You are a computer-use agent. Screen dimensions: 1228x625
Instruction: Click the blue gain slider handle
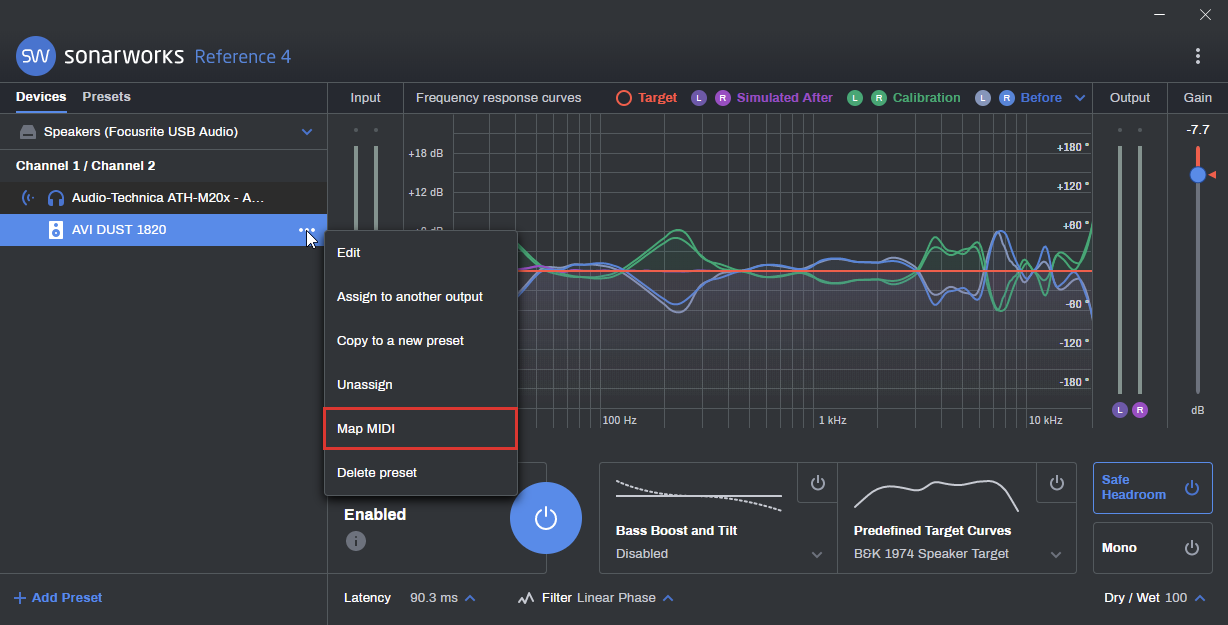1198,175
